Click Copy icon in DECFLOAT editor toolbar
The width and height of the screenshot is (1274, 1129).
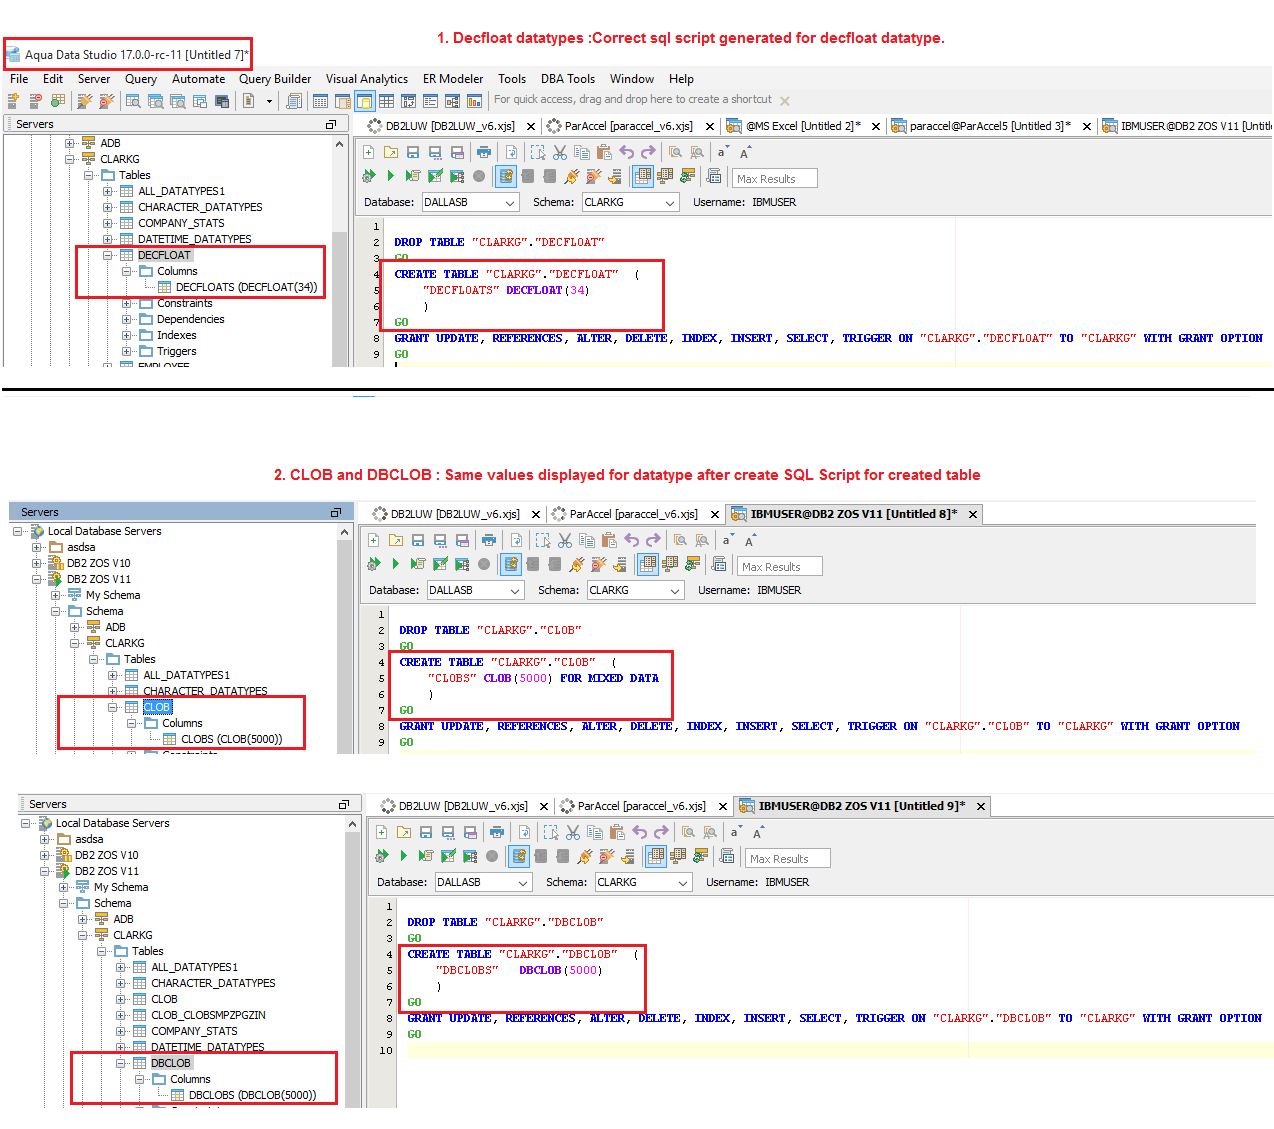[582, 152]
